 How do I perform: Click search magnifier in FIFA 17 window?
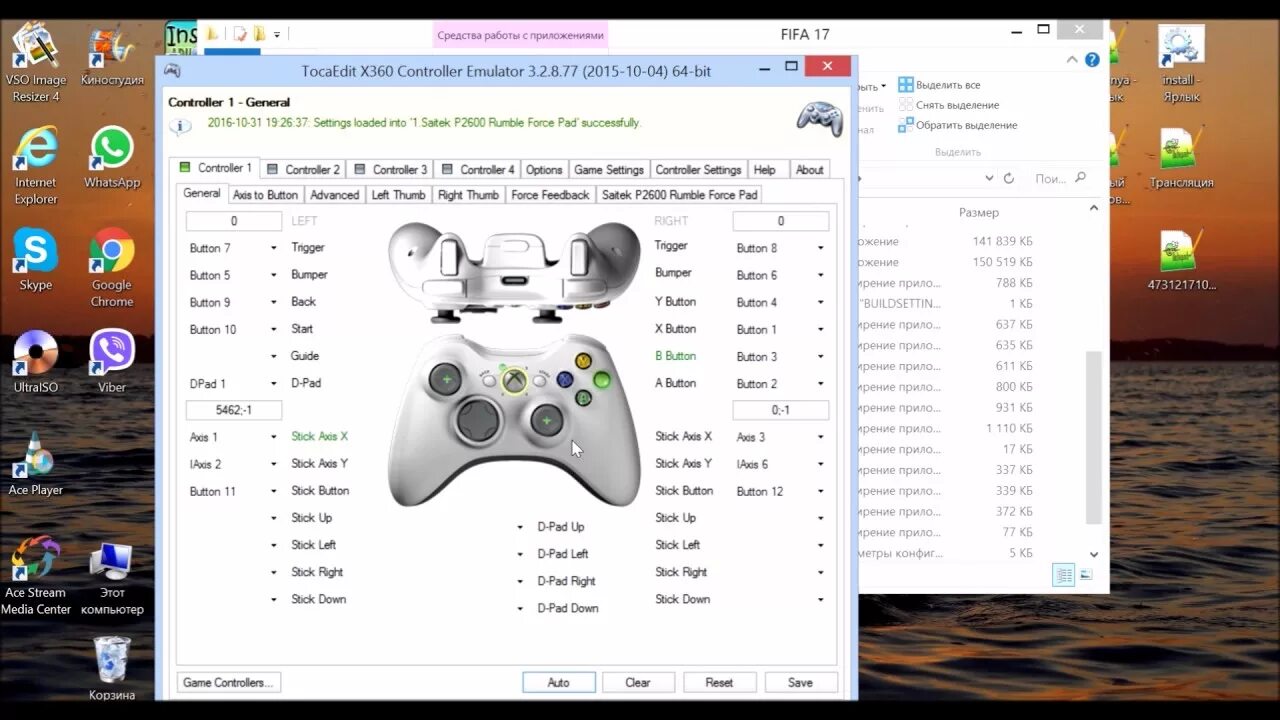pos(1080,178)
